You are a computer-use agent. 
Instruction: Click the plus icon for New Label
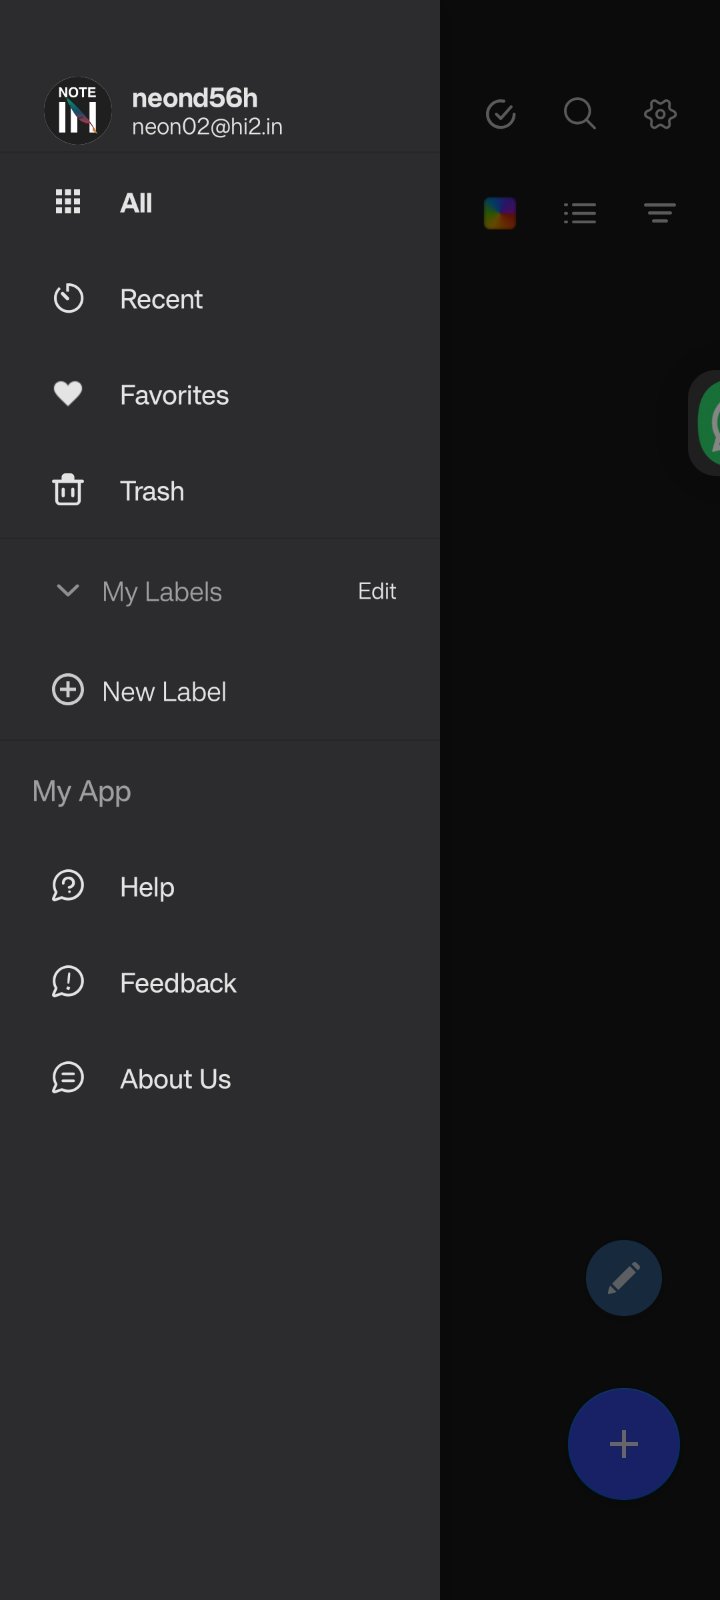coord(68,690)
